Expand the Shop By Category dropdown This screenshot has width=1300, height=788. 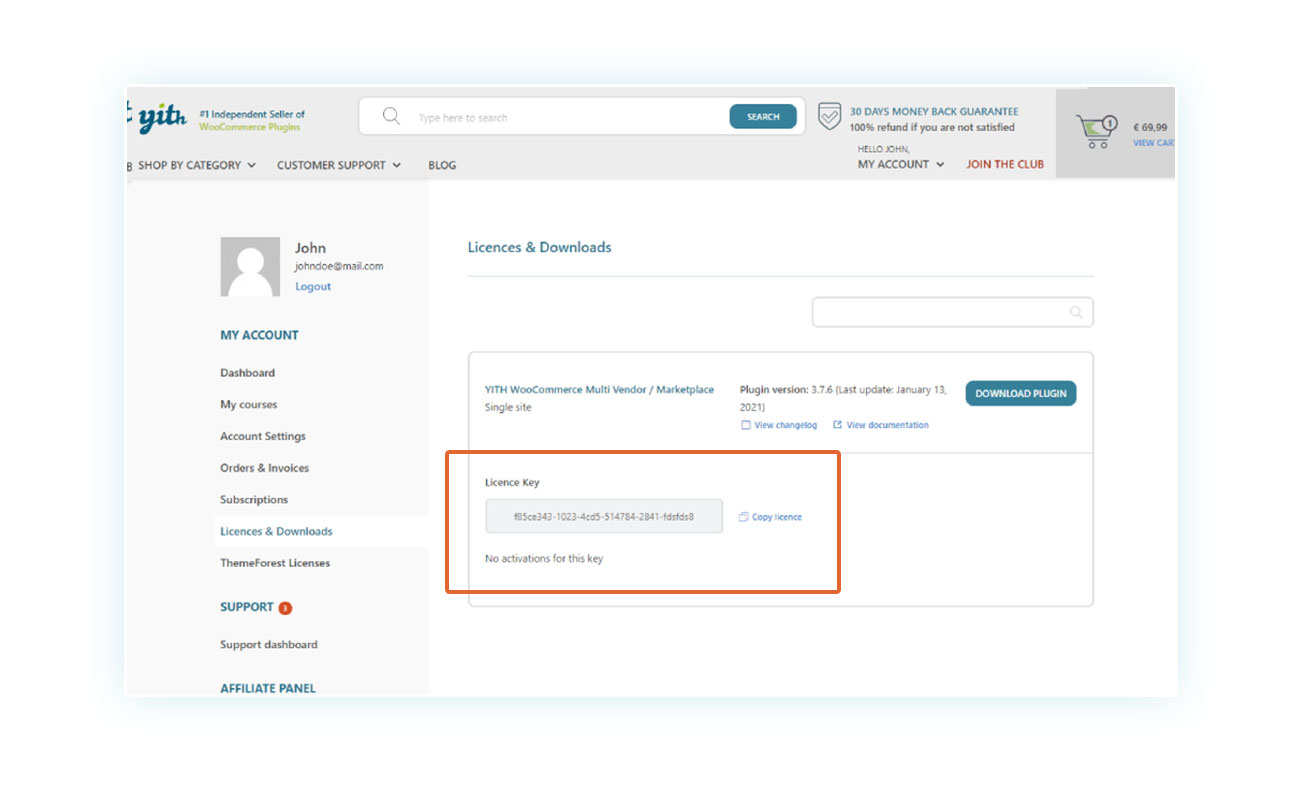click(196, 165)
